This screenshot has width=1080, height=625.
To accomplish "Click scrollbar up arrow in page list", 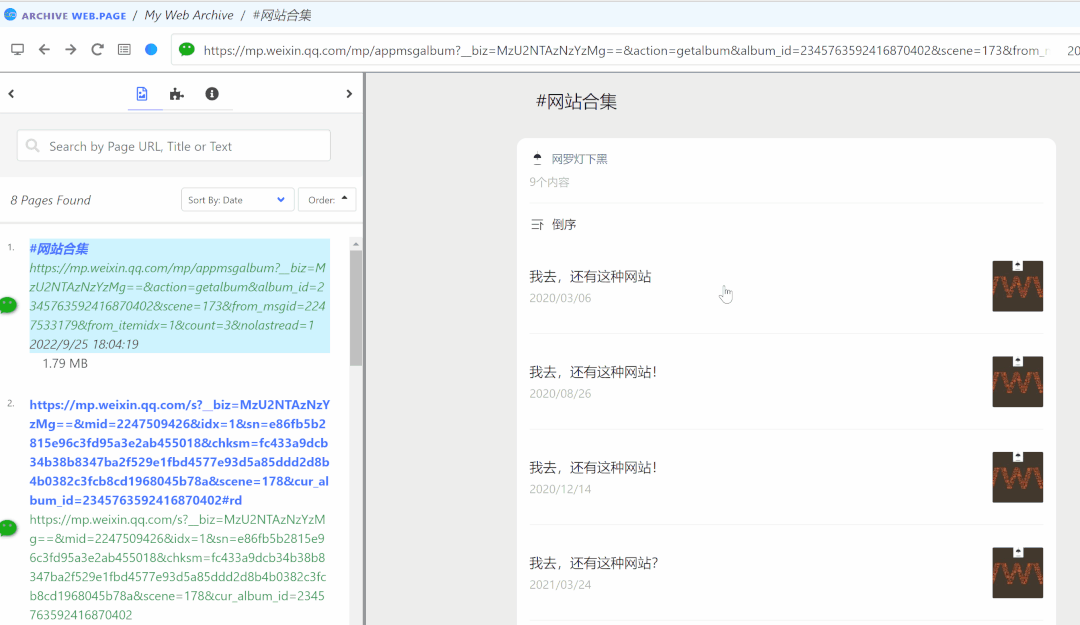I will click(355, 245).
